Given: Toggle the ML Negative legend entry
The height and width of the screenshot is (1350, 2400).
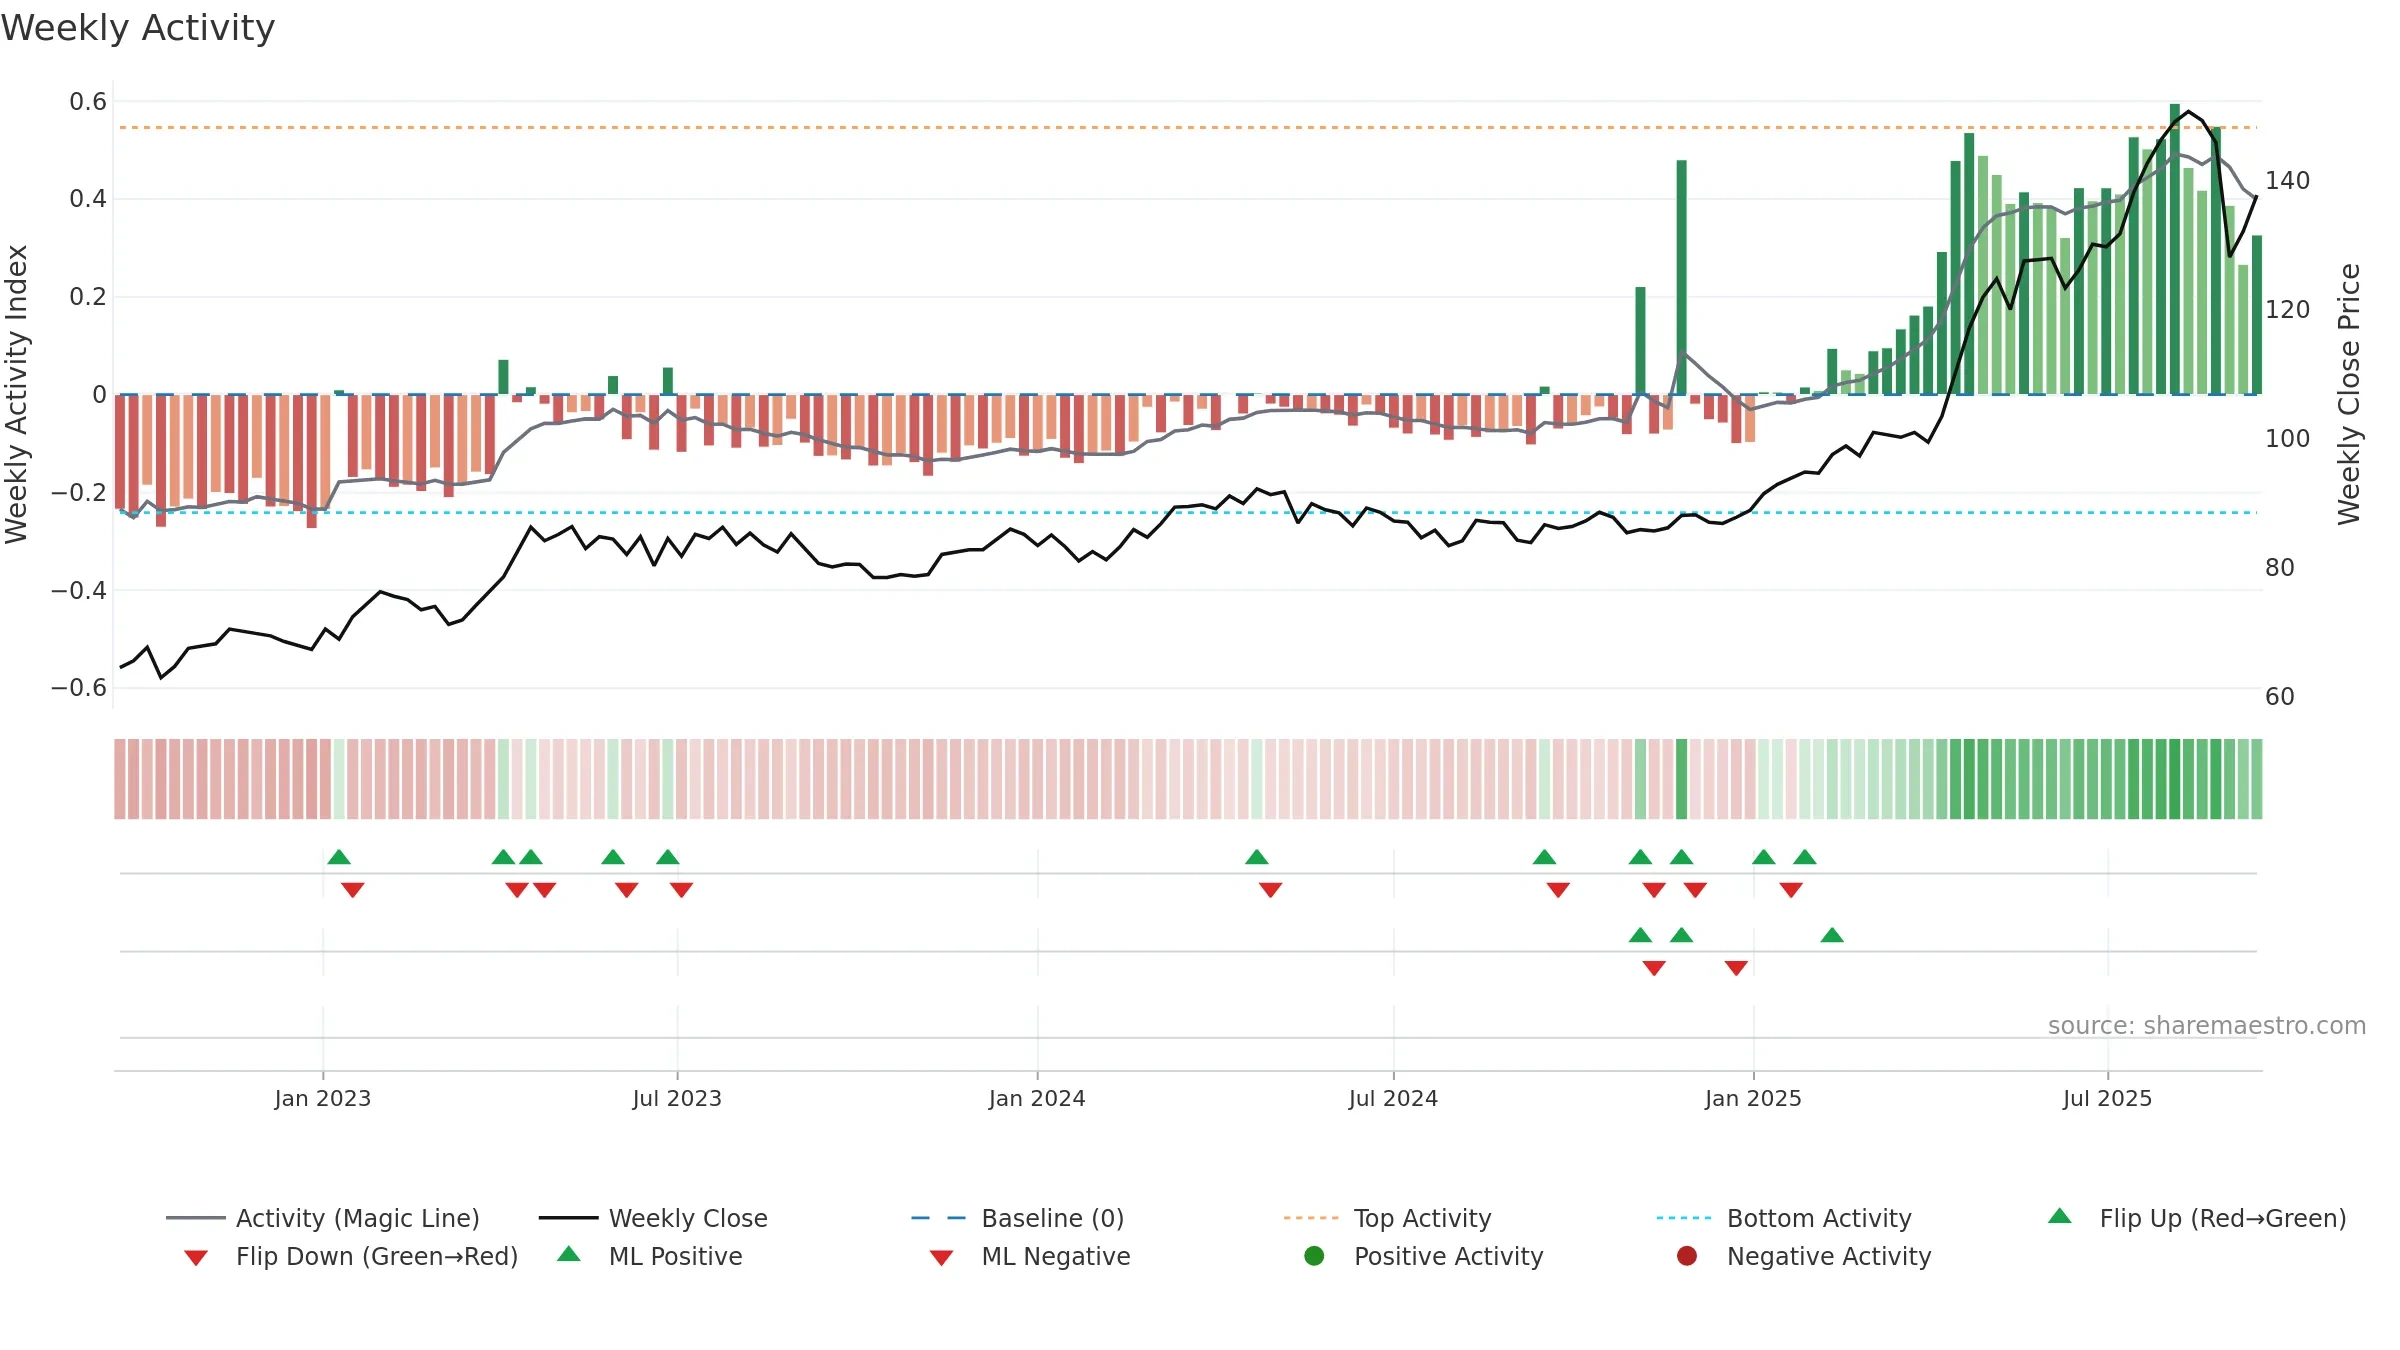Looking at the screenshot, I should (x=1030, y=1256).
